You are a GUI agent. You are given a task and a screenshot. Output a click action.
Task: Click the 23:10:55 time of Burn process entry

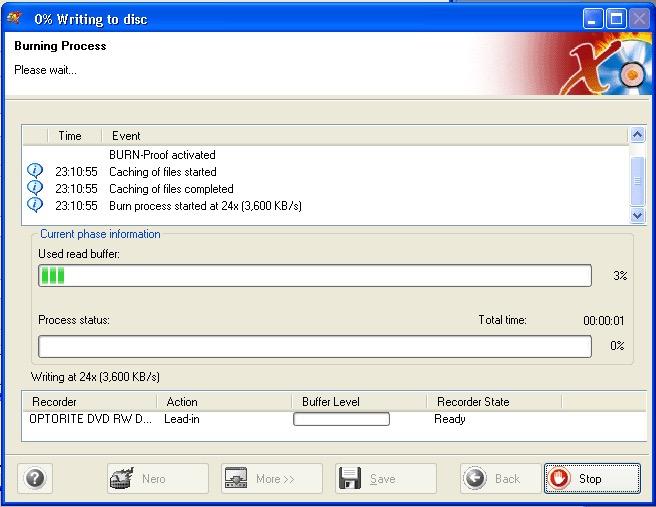[x=76, y=206]
